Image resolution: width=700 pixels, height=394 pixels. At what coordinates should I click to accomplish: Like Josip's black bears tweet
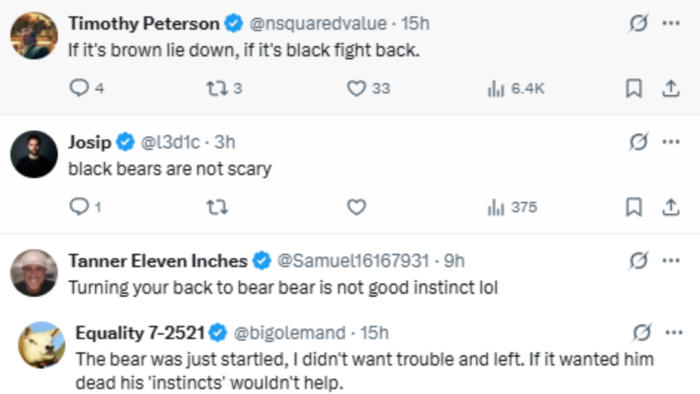[356, 207]
